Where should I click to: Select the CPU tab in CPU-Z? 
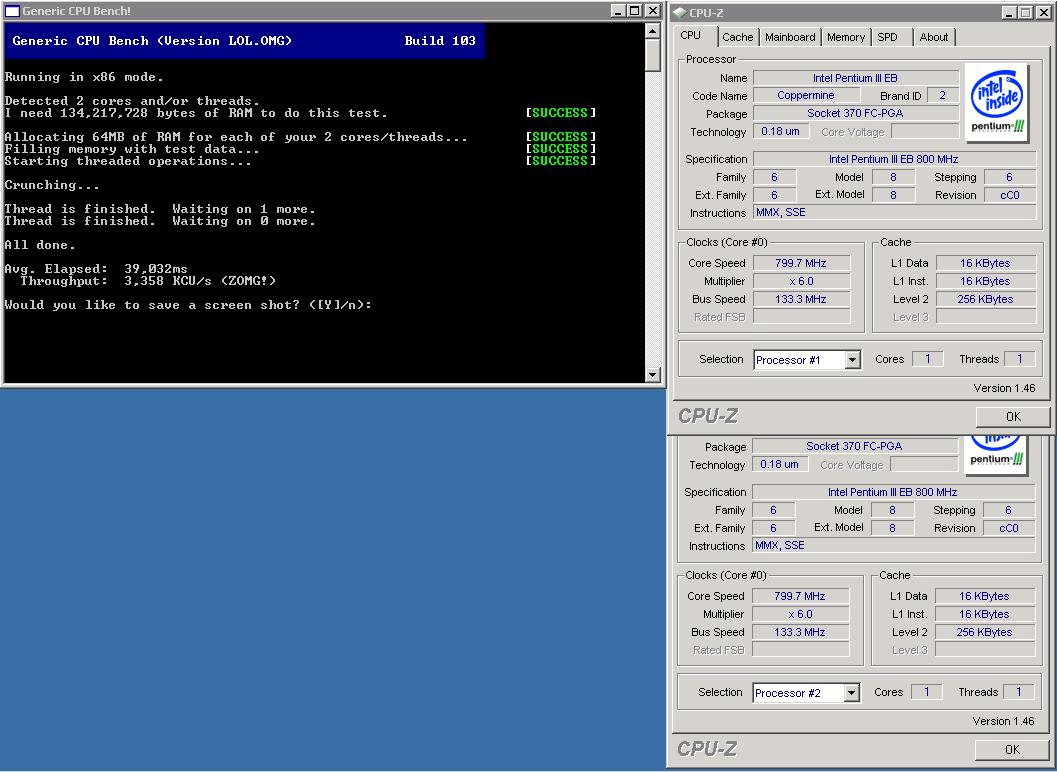point(690,36)
